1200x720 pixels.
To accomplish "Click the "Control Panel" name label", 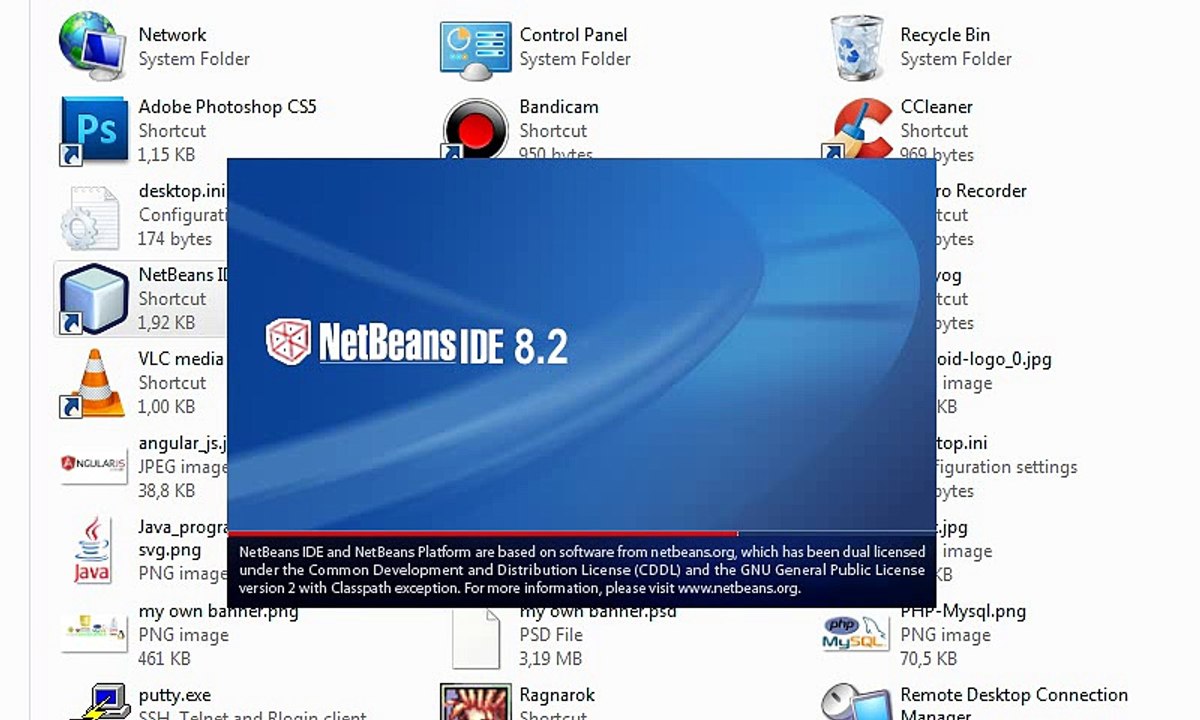I will 575,35.
